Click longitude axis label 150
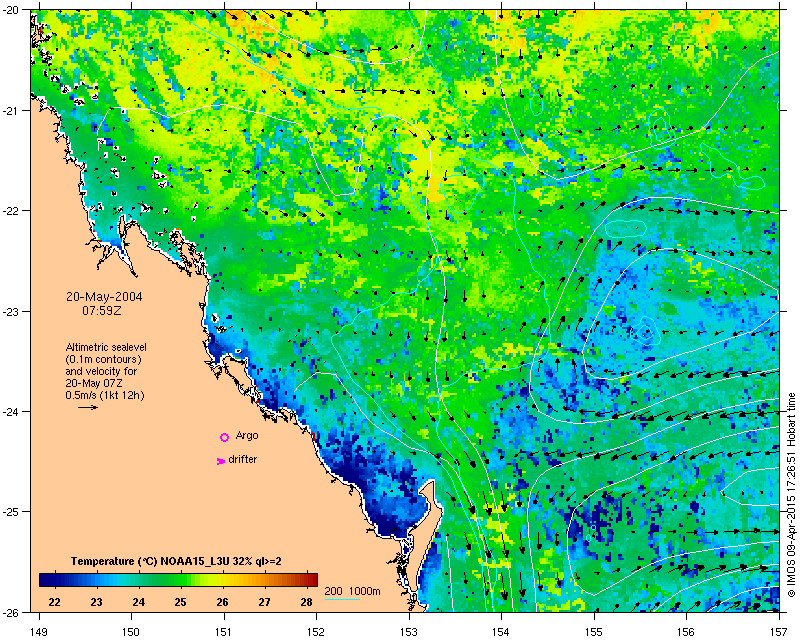The height and width of the screenshot is (640, 800). click(131, 632)
